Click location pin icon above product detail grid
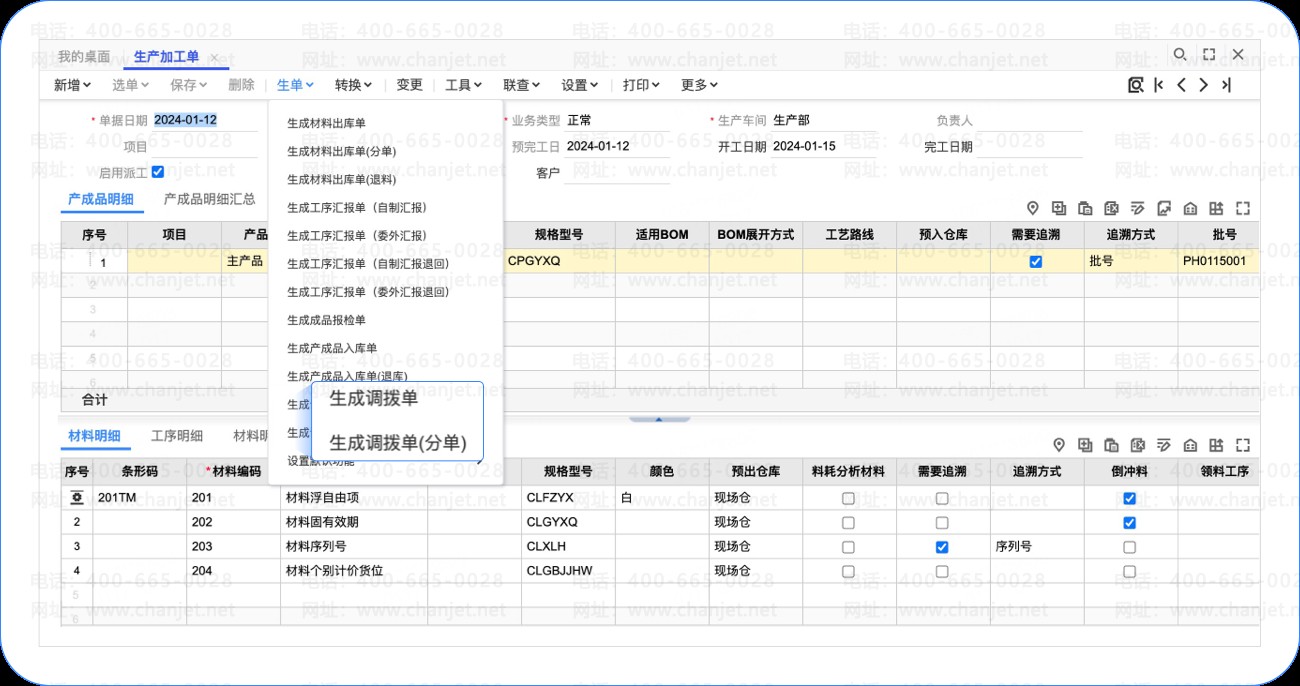 tap(1033, 208)
